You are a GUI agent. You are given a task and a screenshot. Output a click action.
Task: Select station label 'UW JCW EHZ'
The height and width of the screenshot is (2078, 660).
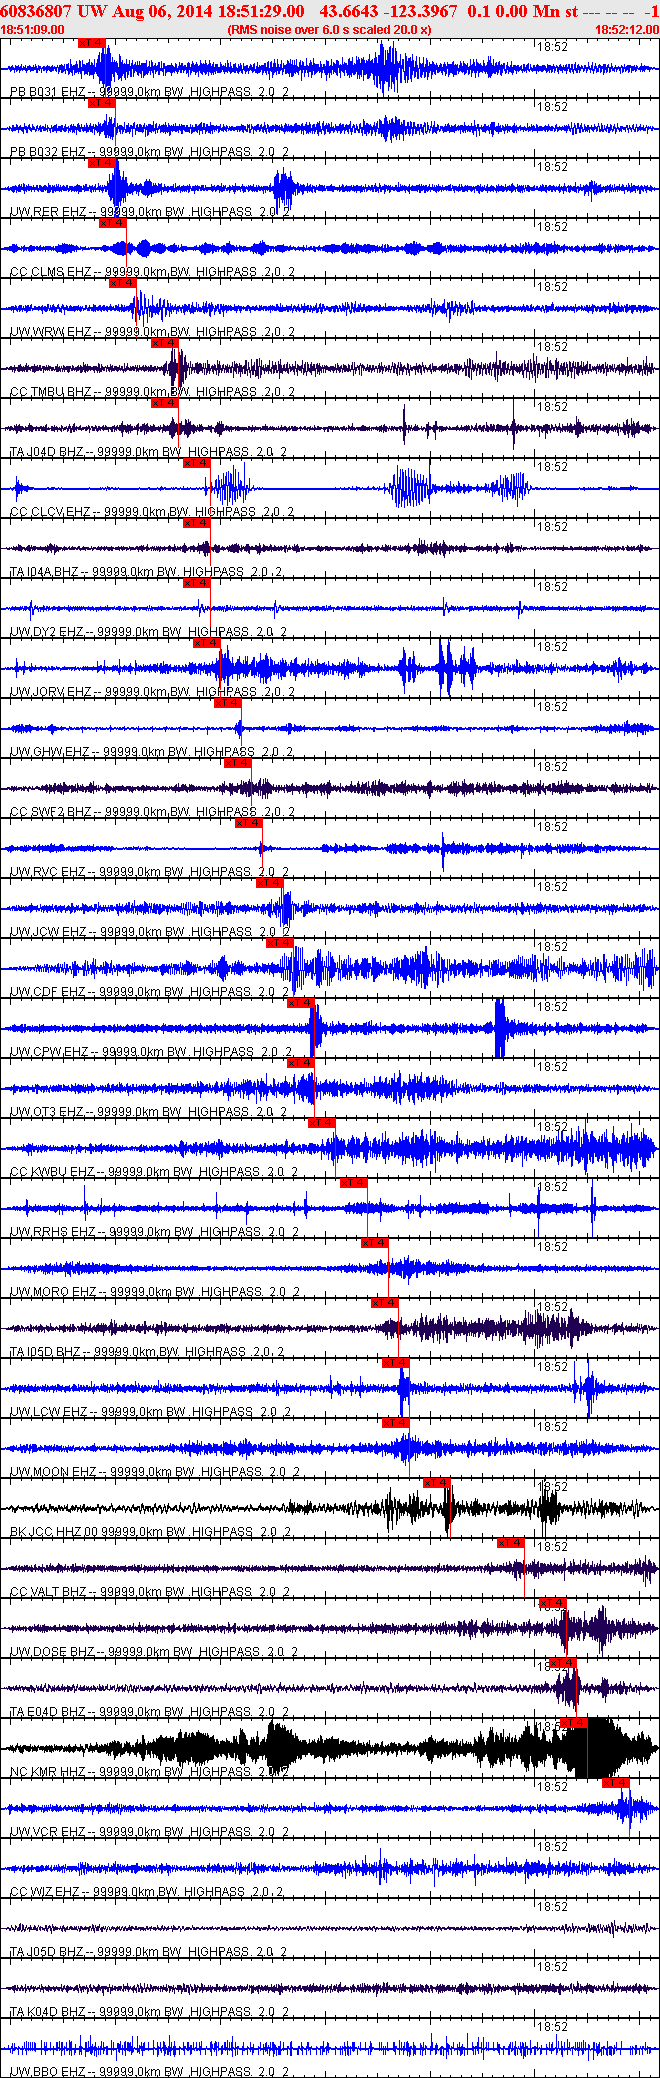pyautogui.click(x=48, y=932)
